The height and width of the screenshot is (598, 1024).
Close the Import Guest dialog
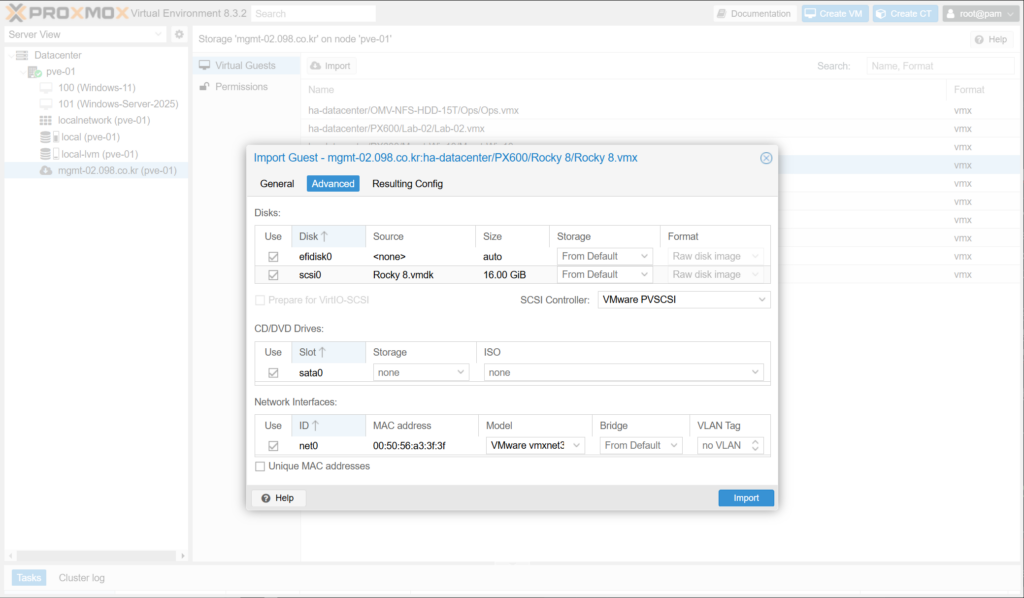click(766, 158)
